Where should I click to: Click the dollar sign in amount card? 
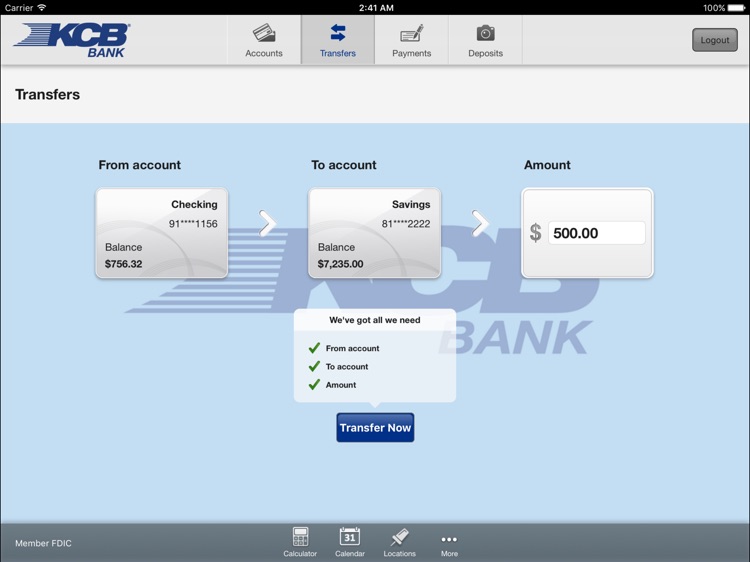[535, 233]
